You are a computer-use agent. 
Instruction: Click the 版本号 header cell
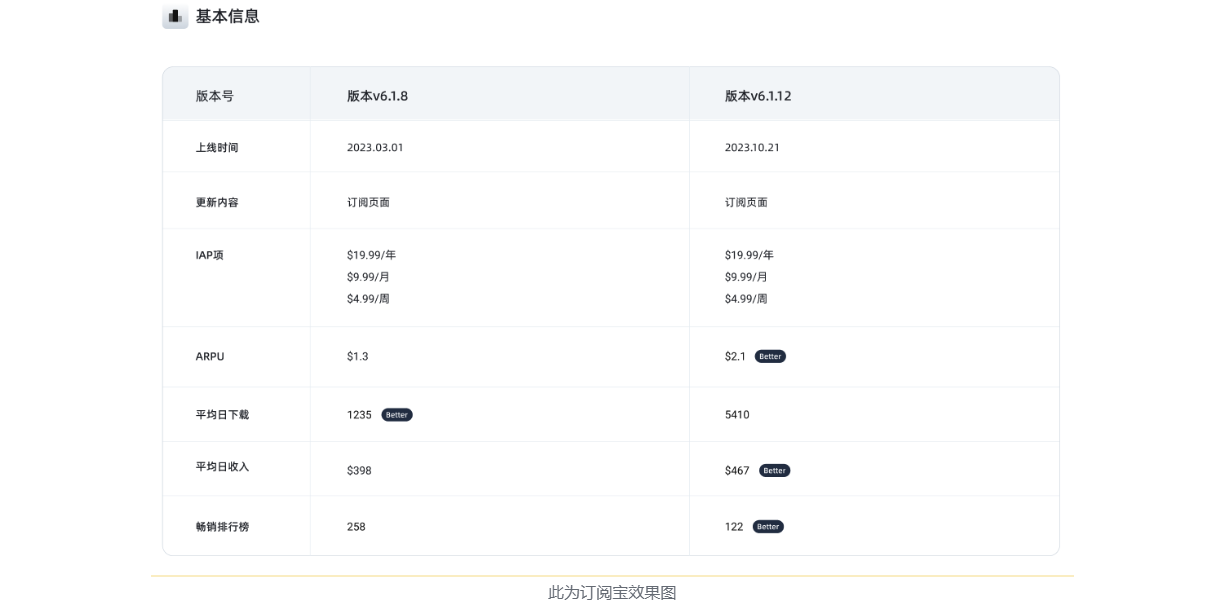coord(214,96)
